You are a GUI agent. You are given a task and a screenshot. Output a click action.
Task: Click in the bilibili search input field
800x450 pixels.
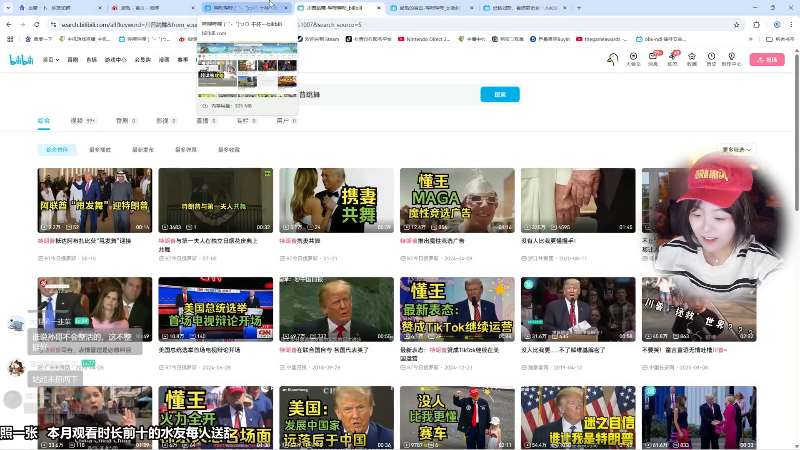tap(388, 94)
